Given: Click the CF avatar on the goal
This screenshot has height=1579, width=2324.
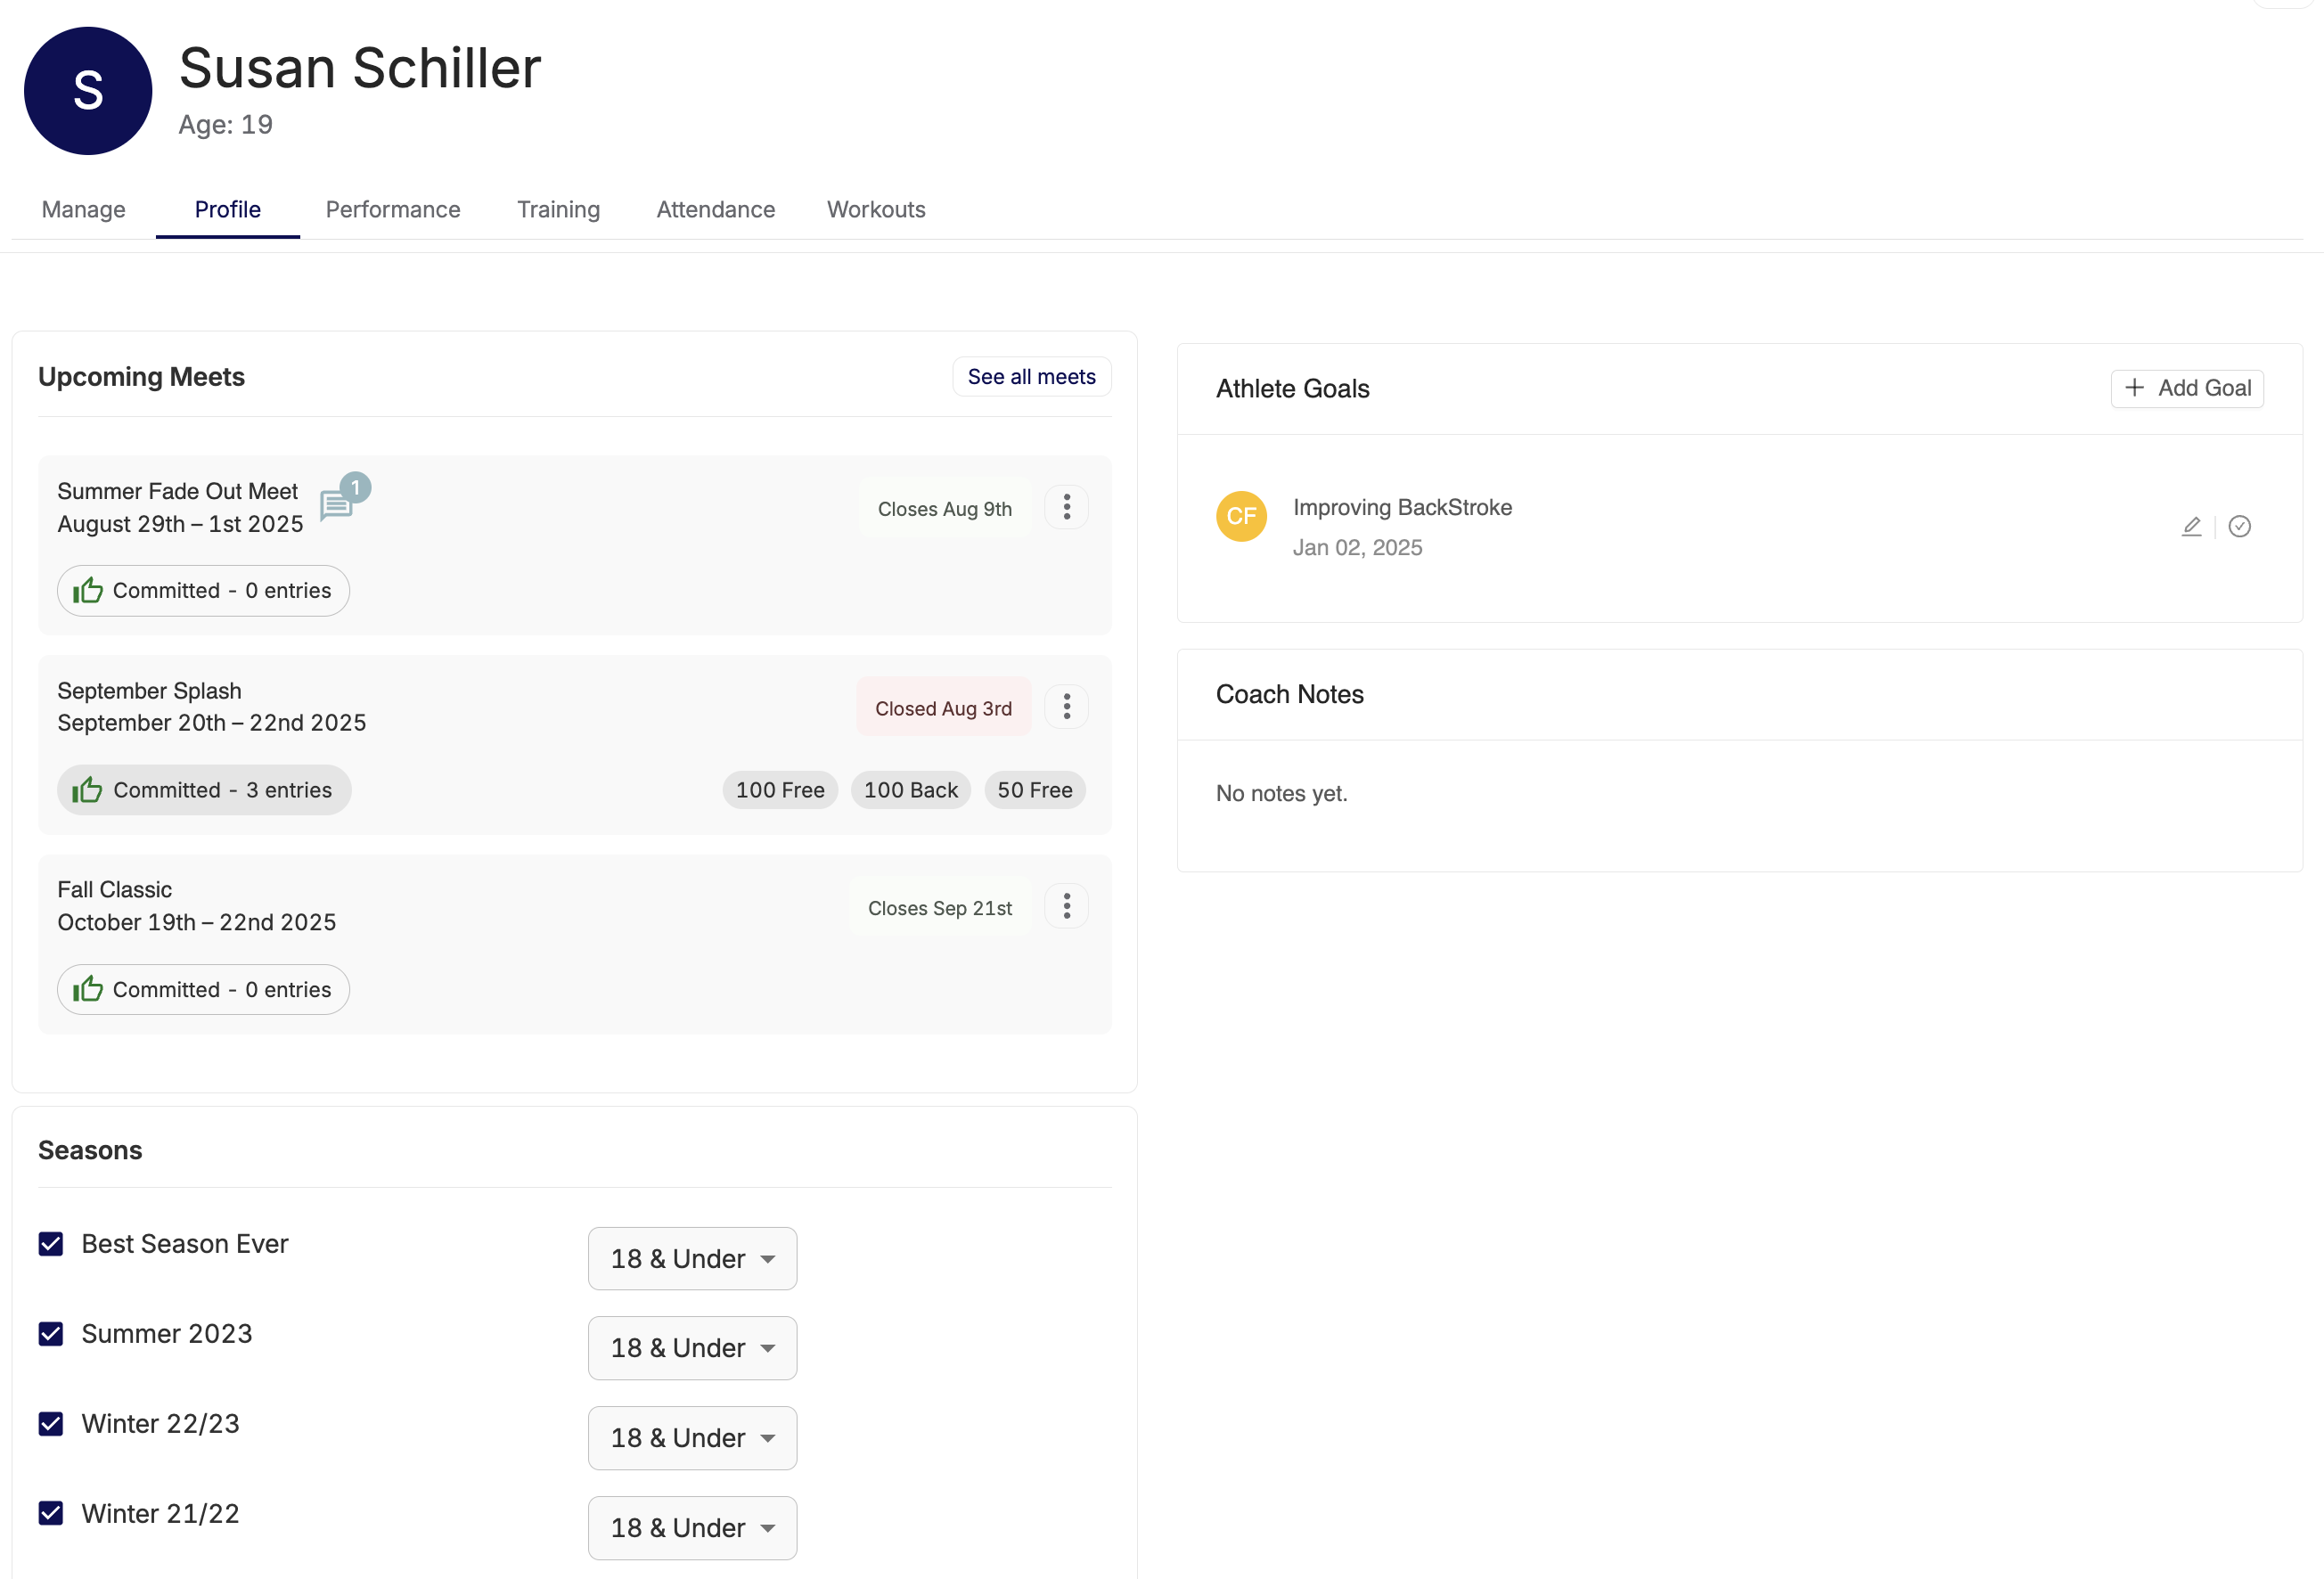Looking at the screenshot, I should (x=1241, y=516).
